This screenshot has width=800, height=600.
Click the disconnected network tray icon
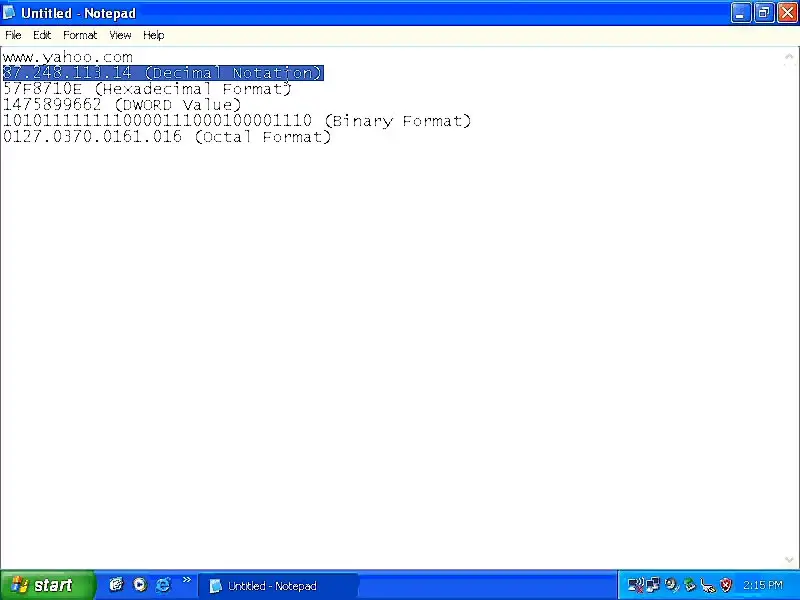[636, 585]
